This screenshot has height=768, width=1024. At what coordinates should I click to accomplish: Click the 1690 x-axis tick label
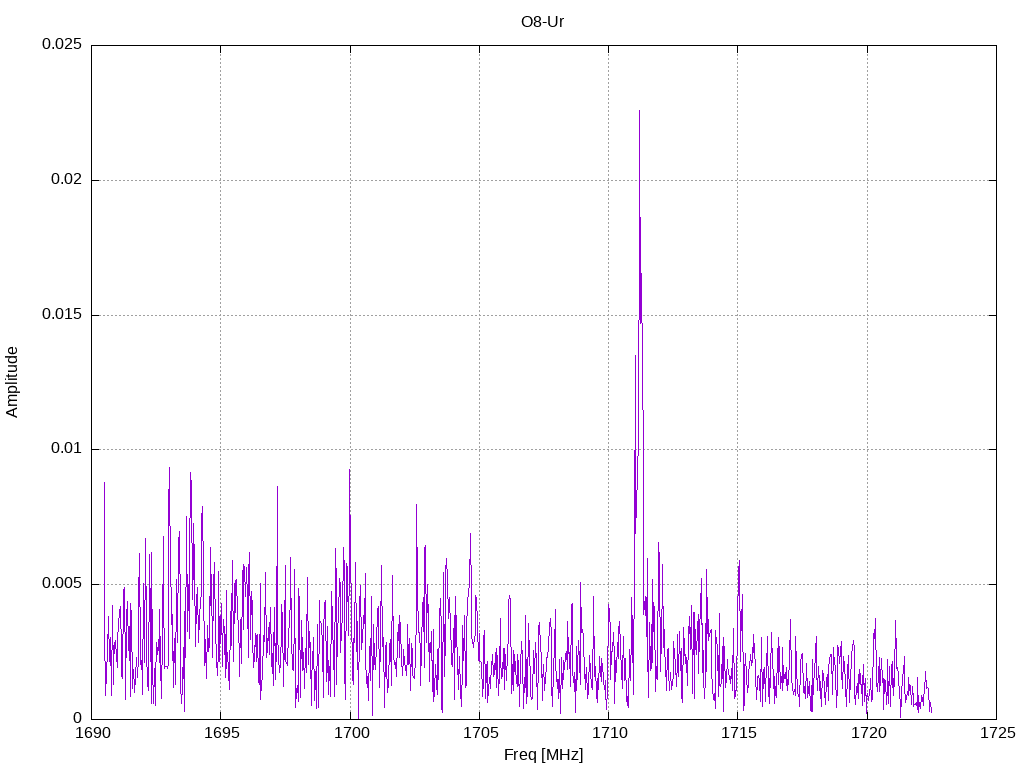pos(92,733)
